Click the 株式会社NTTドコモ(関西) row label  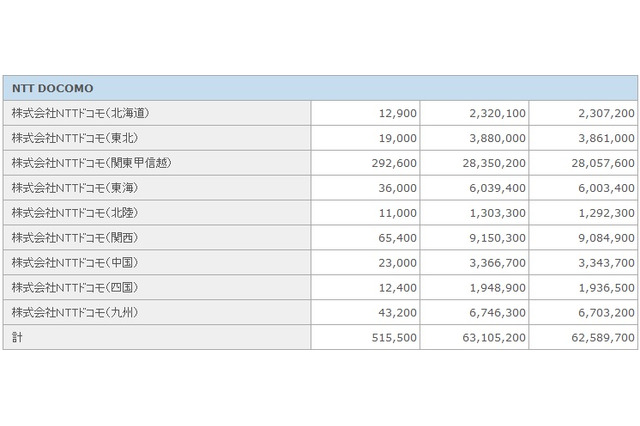(74, 238)
